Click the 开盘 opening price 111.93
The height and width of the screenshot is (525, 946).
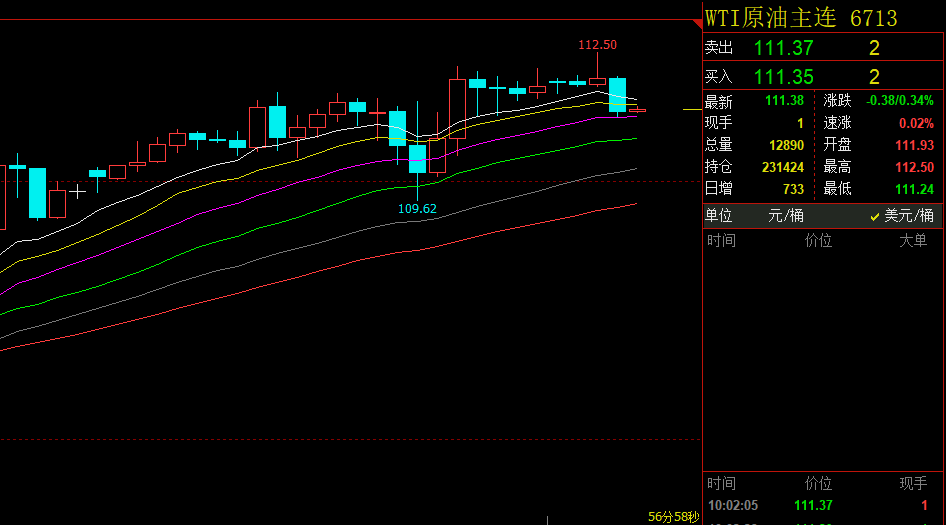point(915,145)
